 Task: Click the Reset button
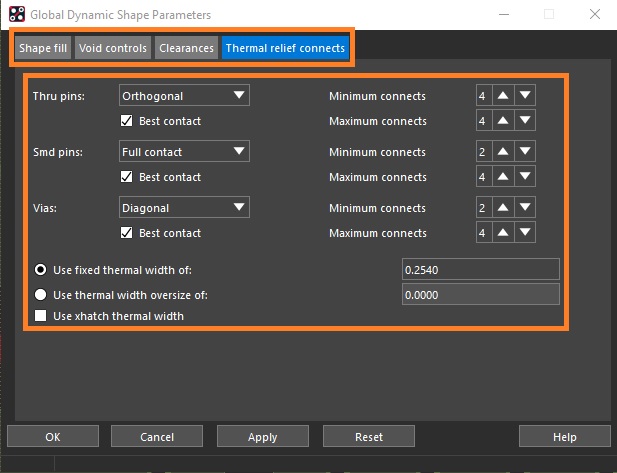pos(368,437)
